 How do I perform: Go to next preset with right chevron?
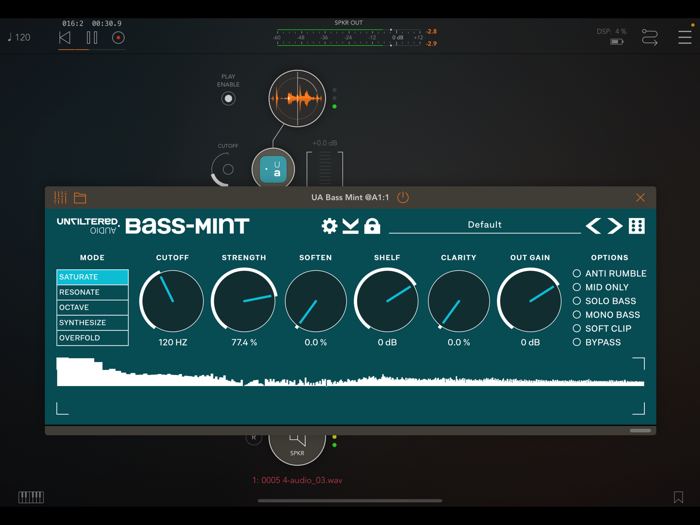tap(615, 226)
